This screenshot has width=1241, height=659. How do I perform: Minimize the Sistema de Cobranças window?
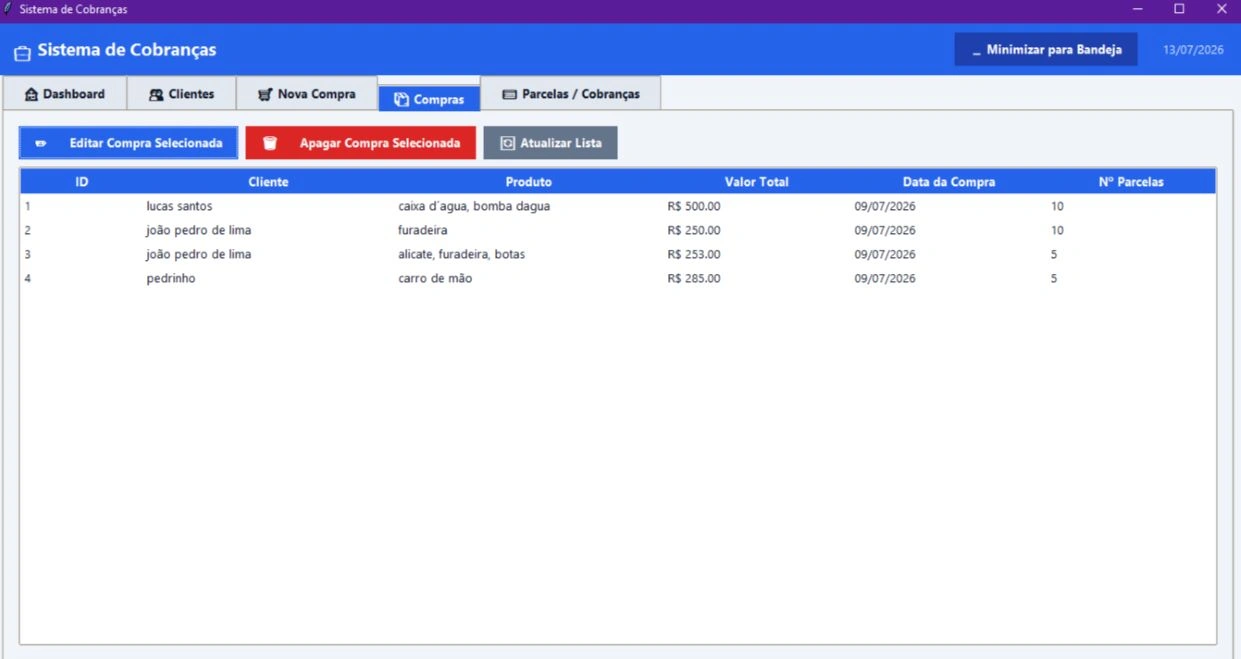pos(1138,9)
